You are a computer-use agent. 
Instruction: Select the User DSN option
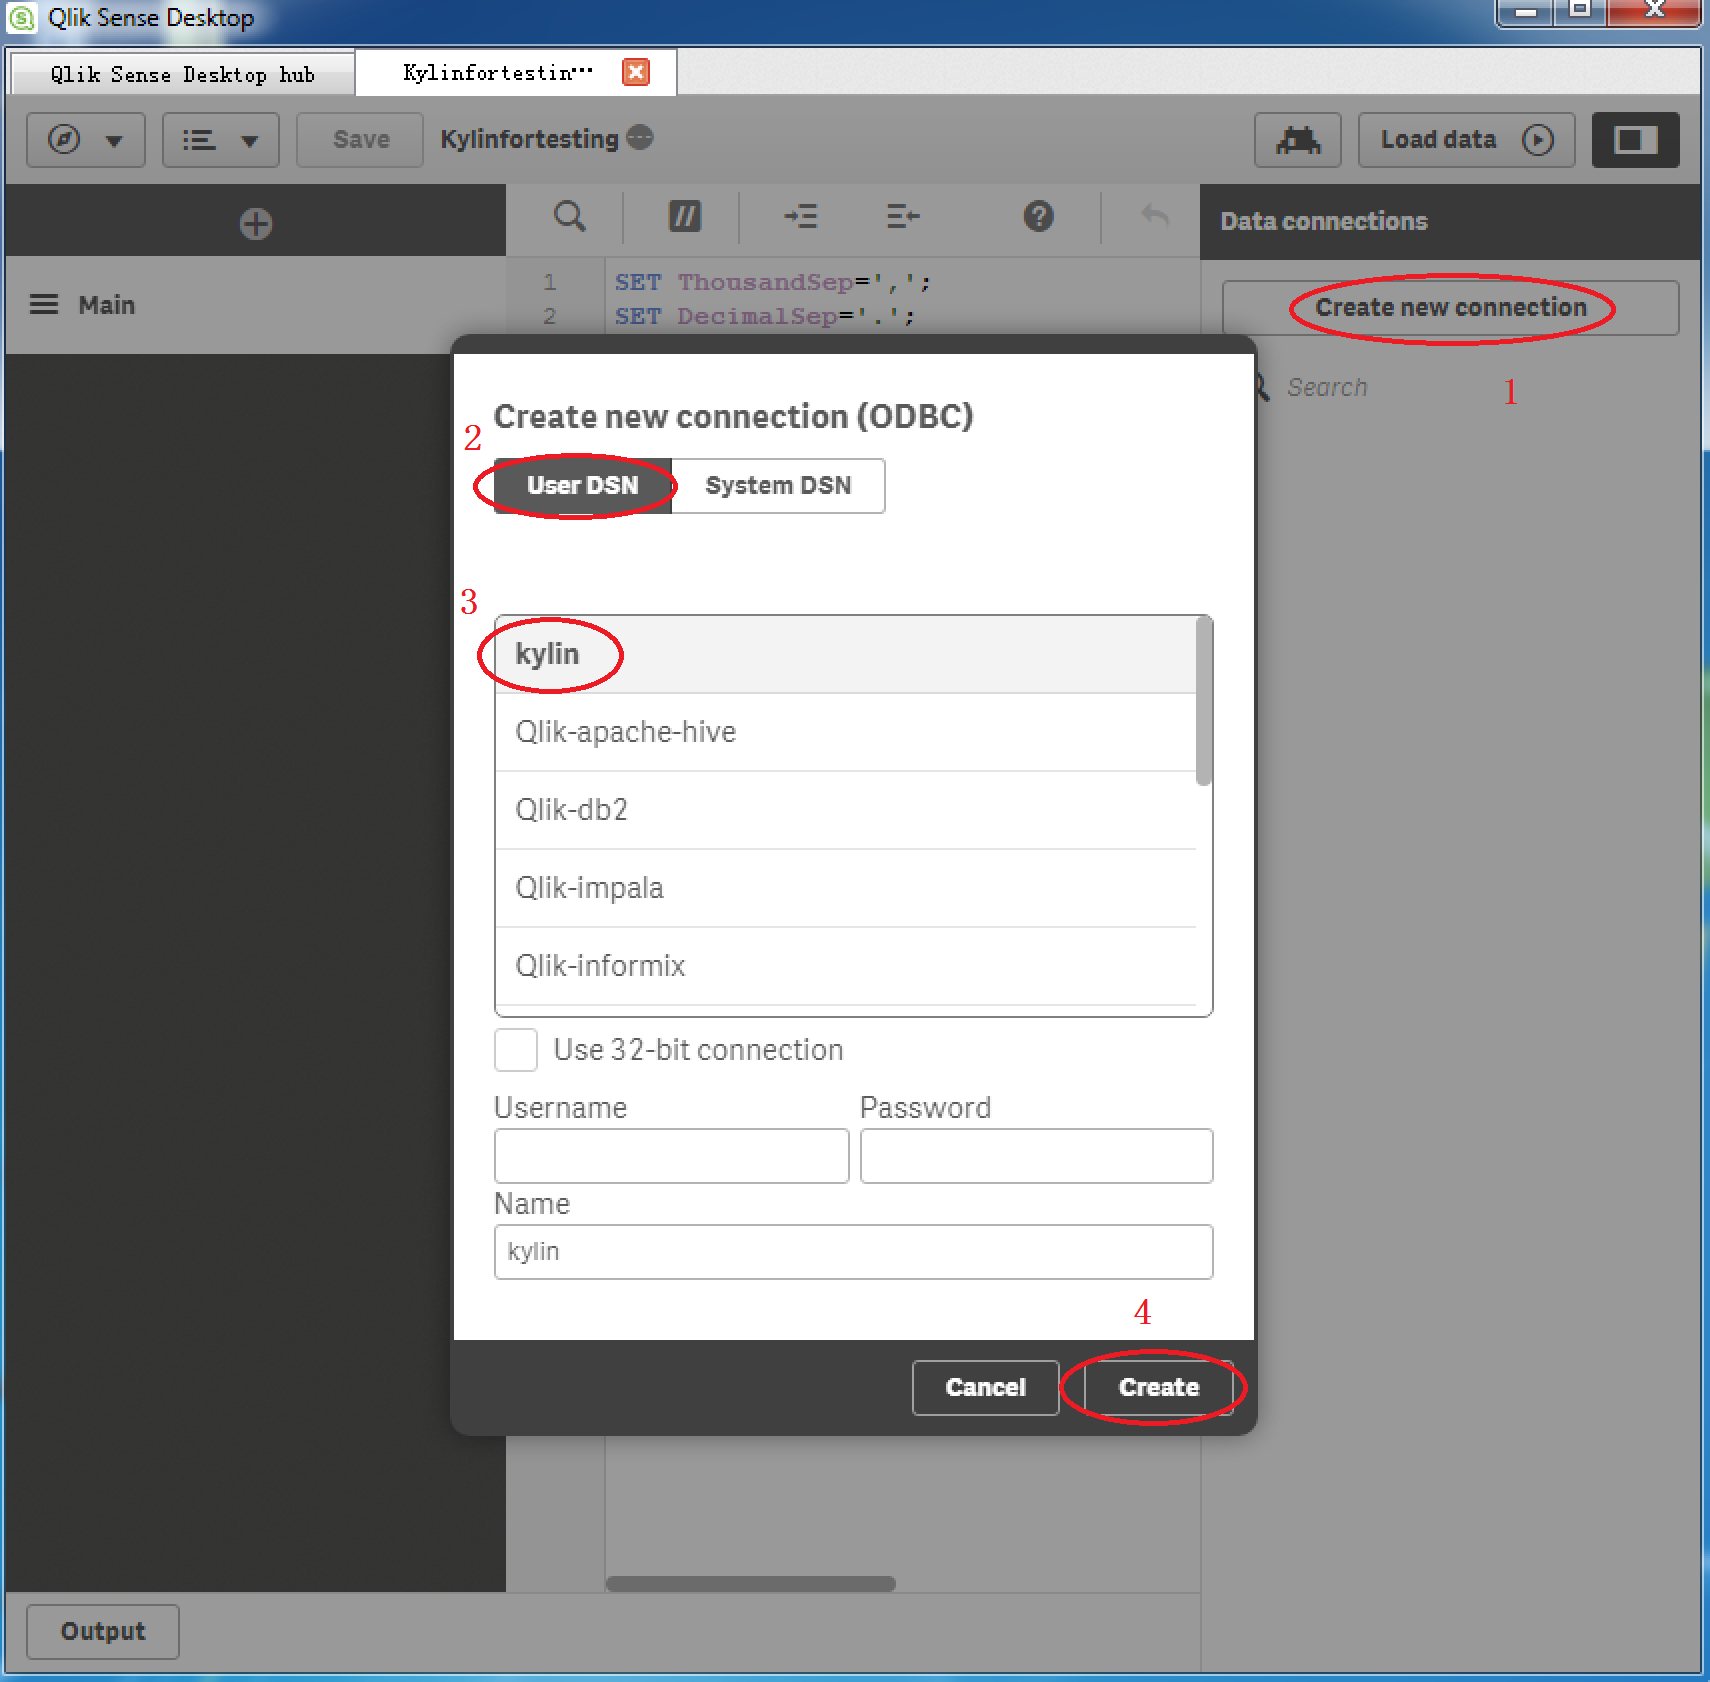point(583,486)
